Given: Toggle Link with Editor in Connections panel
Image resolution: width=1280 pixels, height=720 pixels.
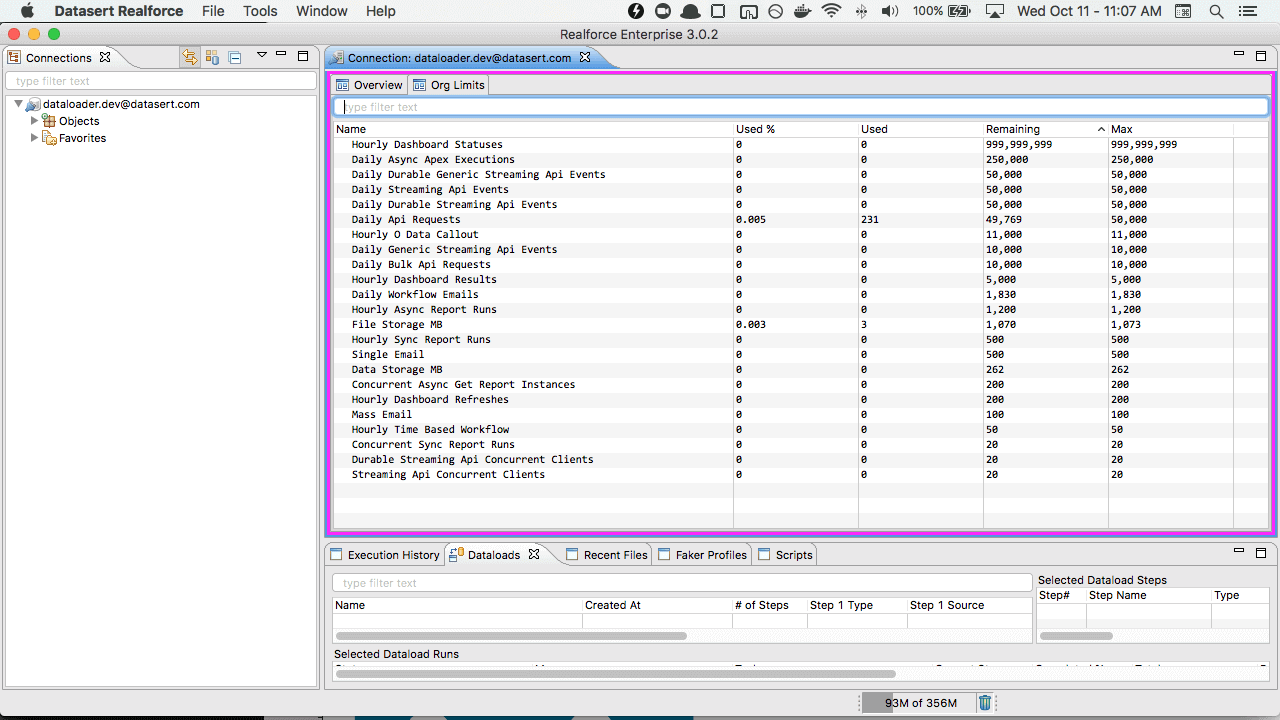Looking at the screenshot, I should click(x=190, y=57).
